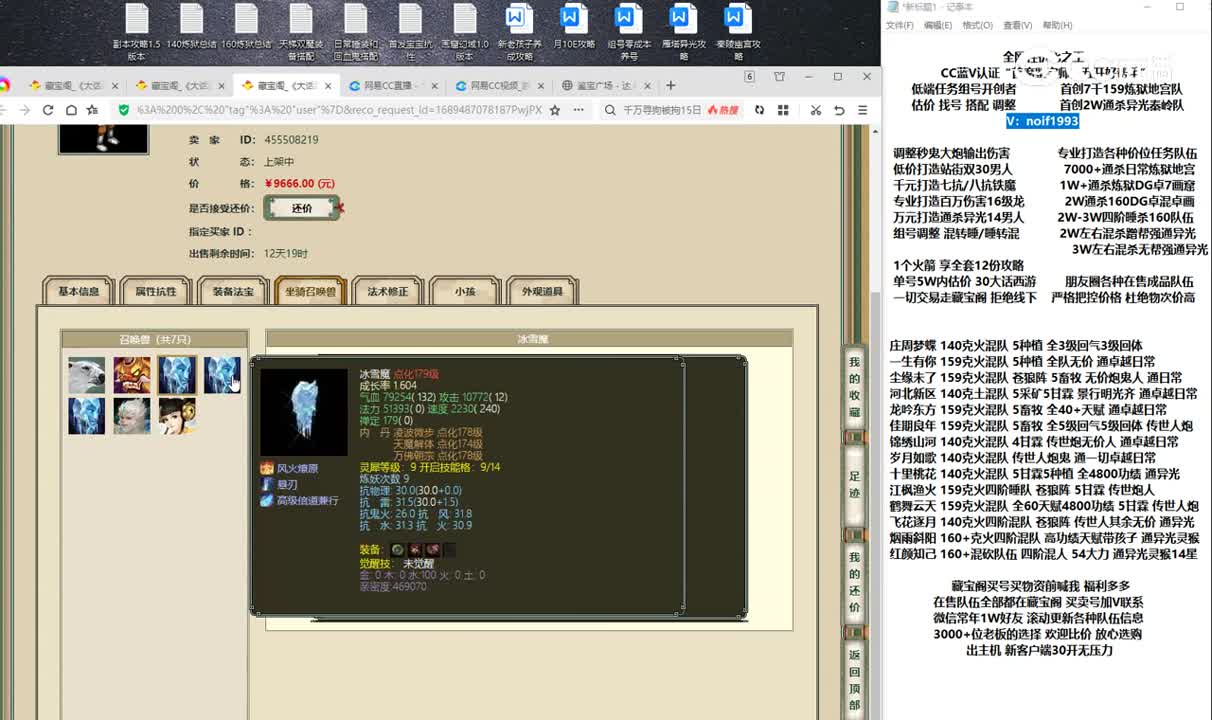Open Notepad 编辑(E) menu
The width and height of the screenshot is (1212, 720).
[938, 25]
